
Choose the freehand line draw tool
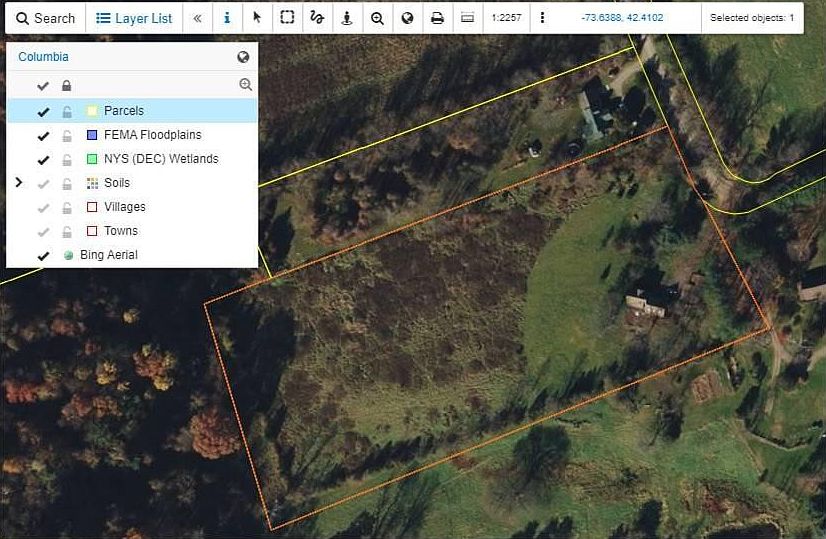pyautogui.click(x=317, y=18)
